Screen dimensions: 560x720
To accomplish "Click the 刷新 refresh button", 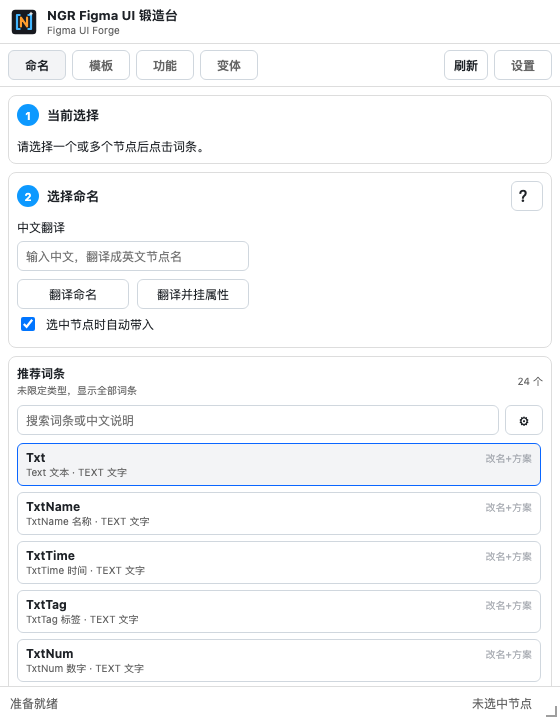I will coord(465,65).
